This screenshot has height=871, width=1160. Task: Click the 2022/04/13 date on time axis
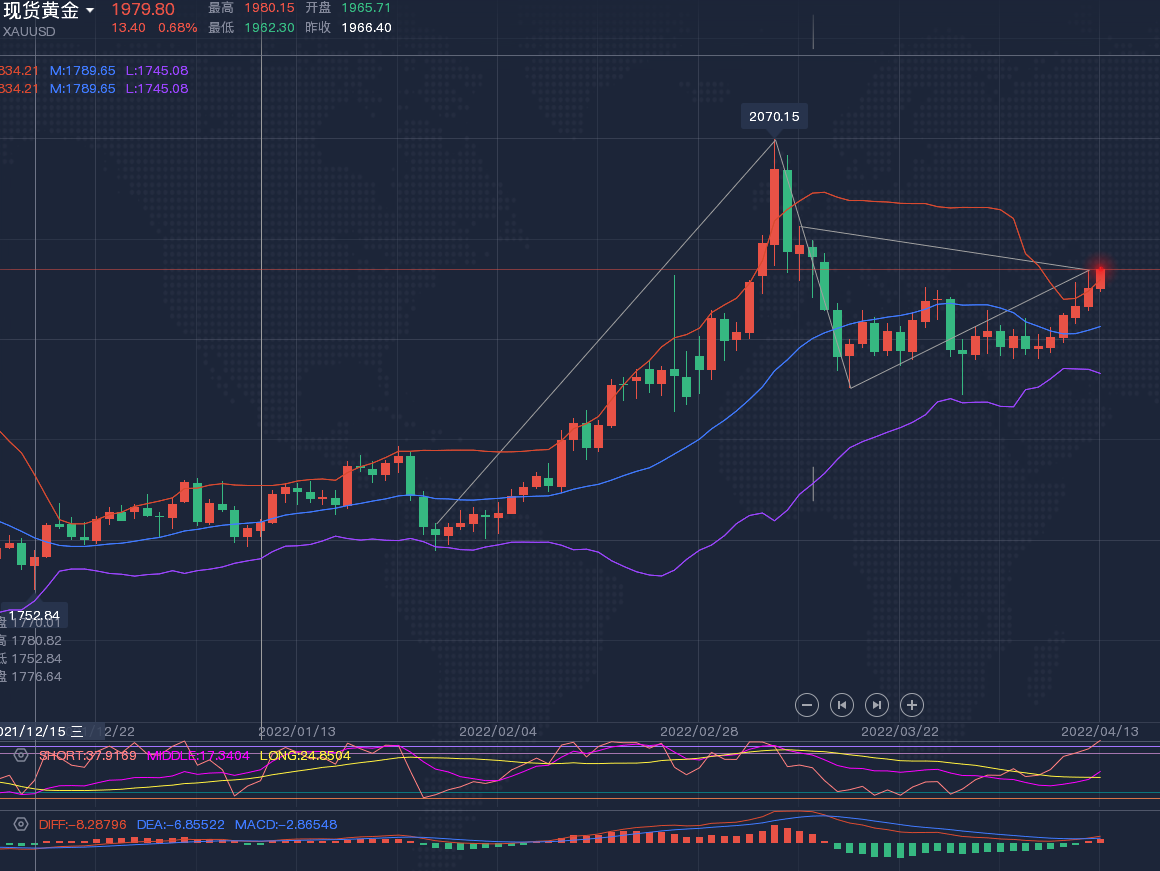(1099, 731)
